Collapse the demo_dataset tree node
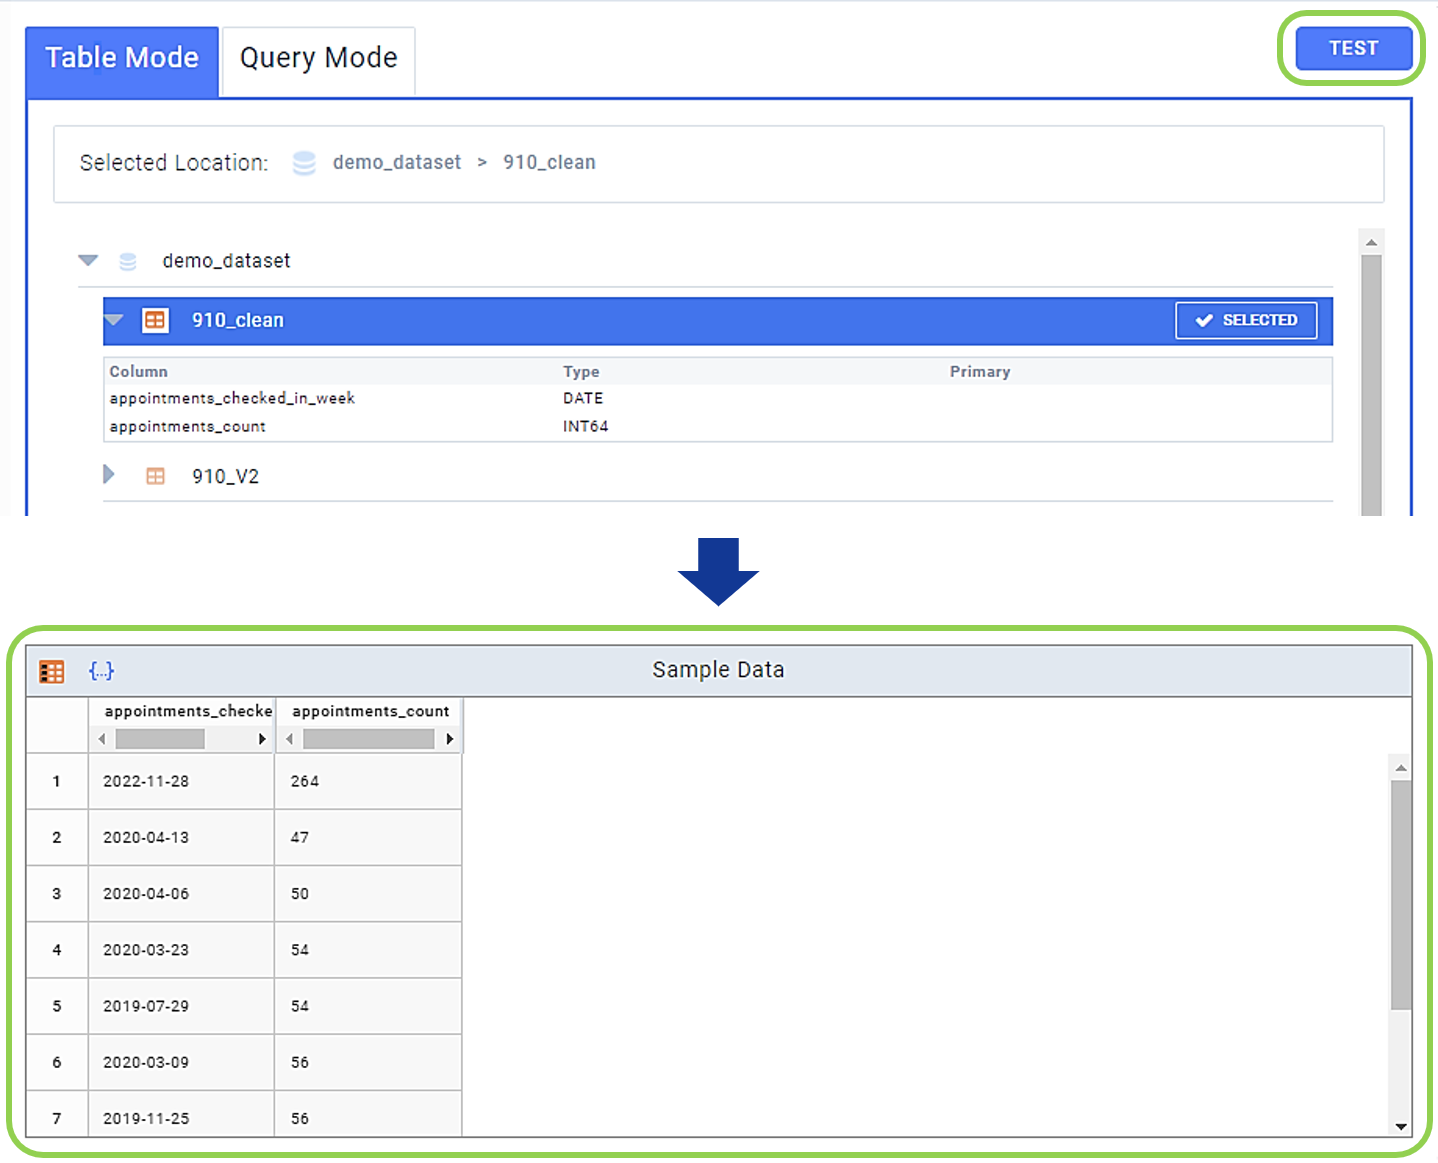 (x=88, y=260)
